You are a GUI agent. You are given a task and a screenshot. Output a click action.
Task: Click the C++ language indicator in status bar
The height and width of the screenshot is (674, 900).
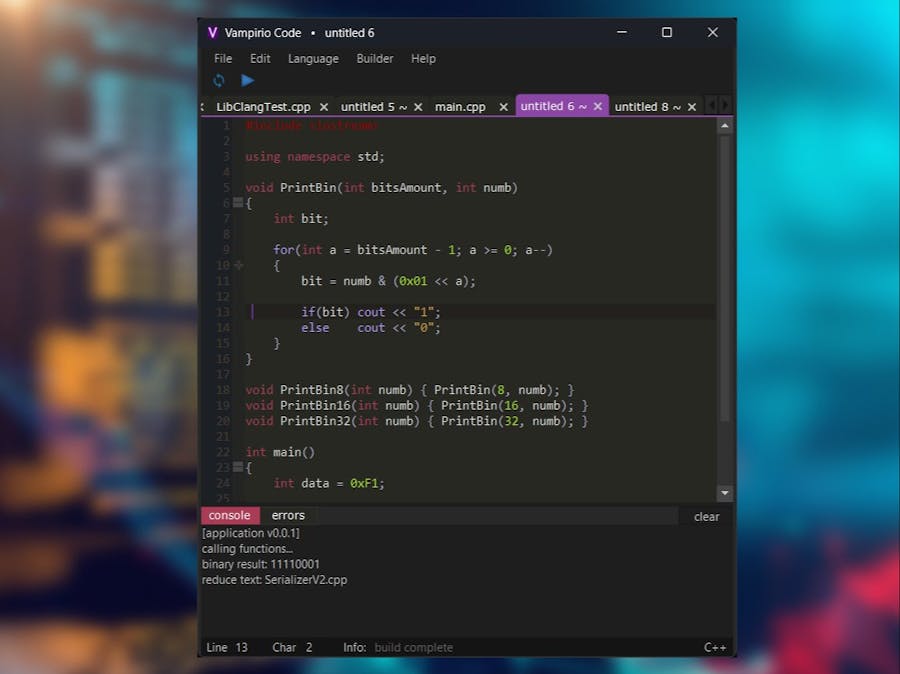[715, 648]
